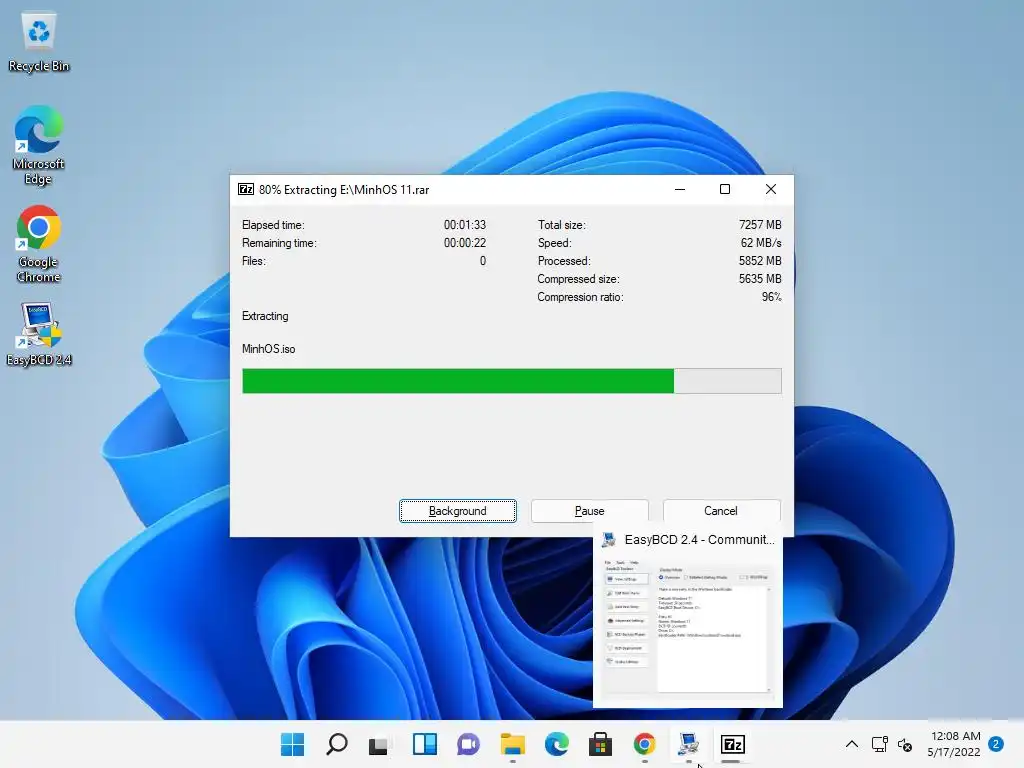Open Microsoft Store from taskbar
Image resolution: width=1024 pixels, height=768 pixels.
600,744
